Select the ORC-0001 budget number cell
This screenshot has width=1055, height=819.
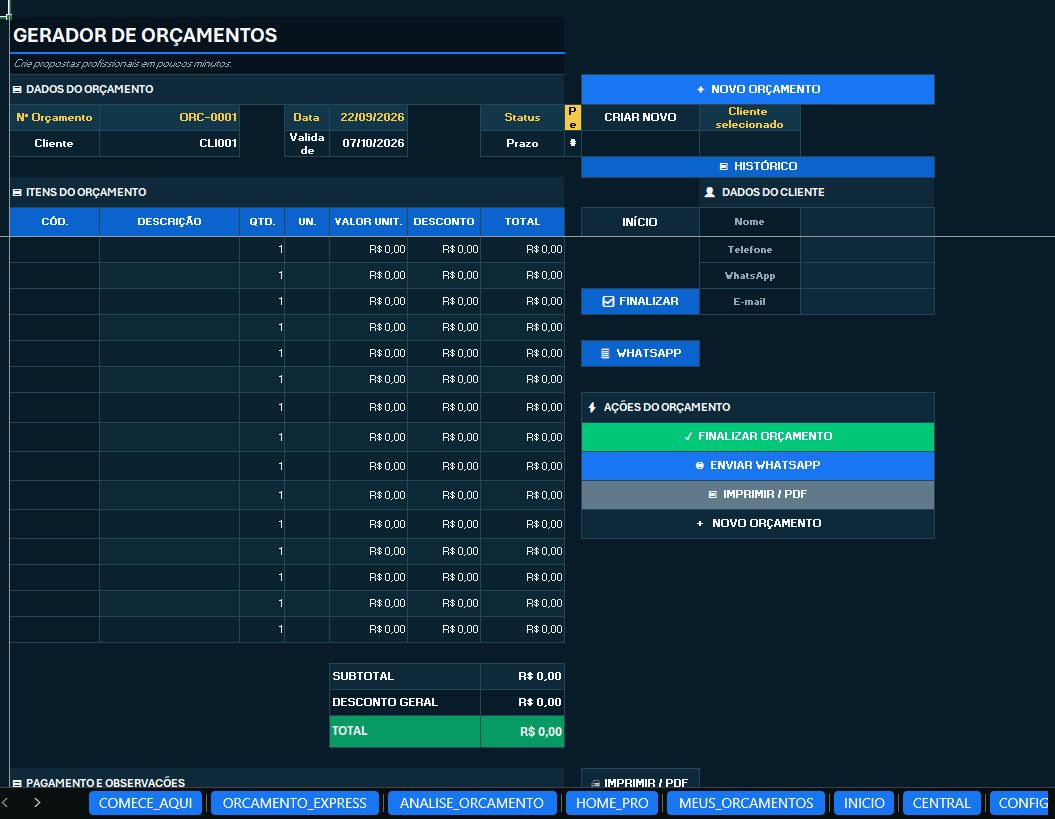pyautogui.click(x=170, y=117)
